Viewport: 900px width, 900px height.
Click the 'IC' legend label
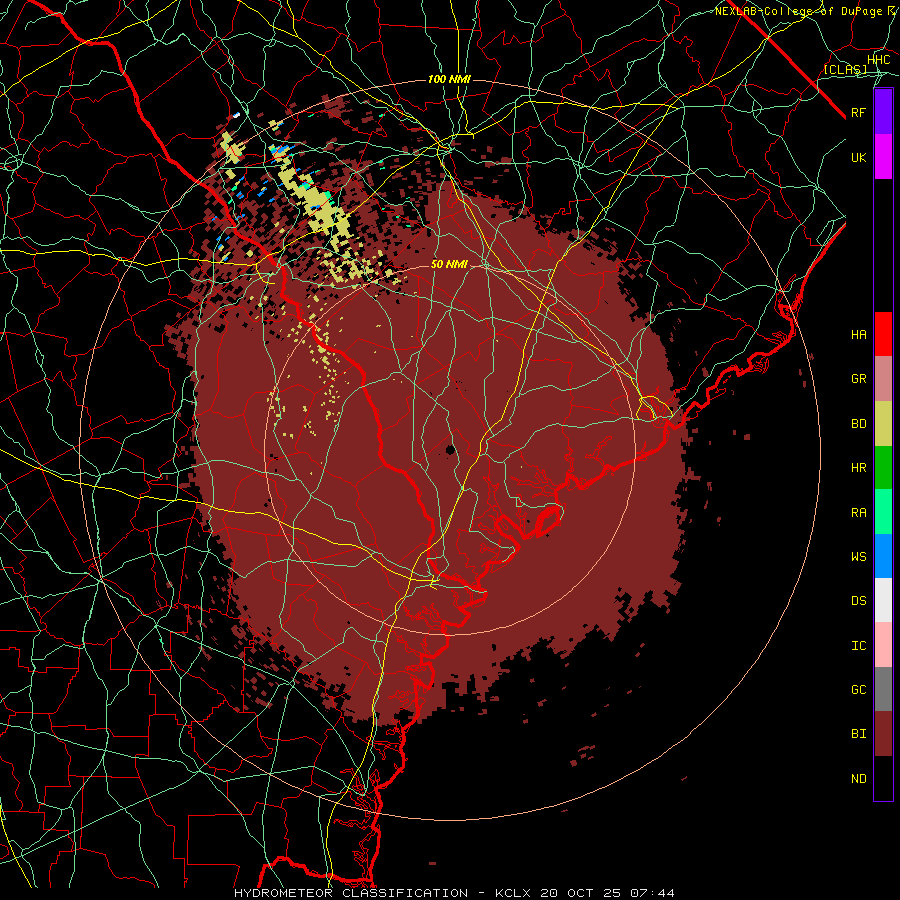coord(858,646)
